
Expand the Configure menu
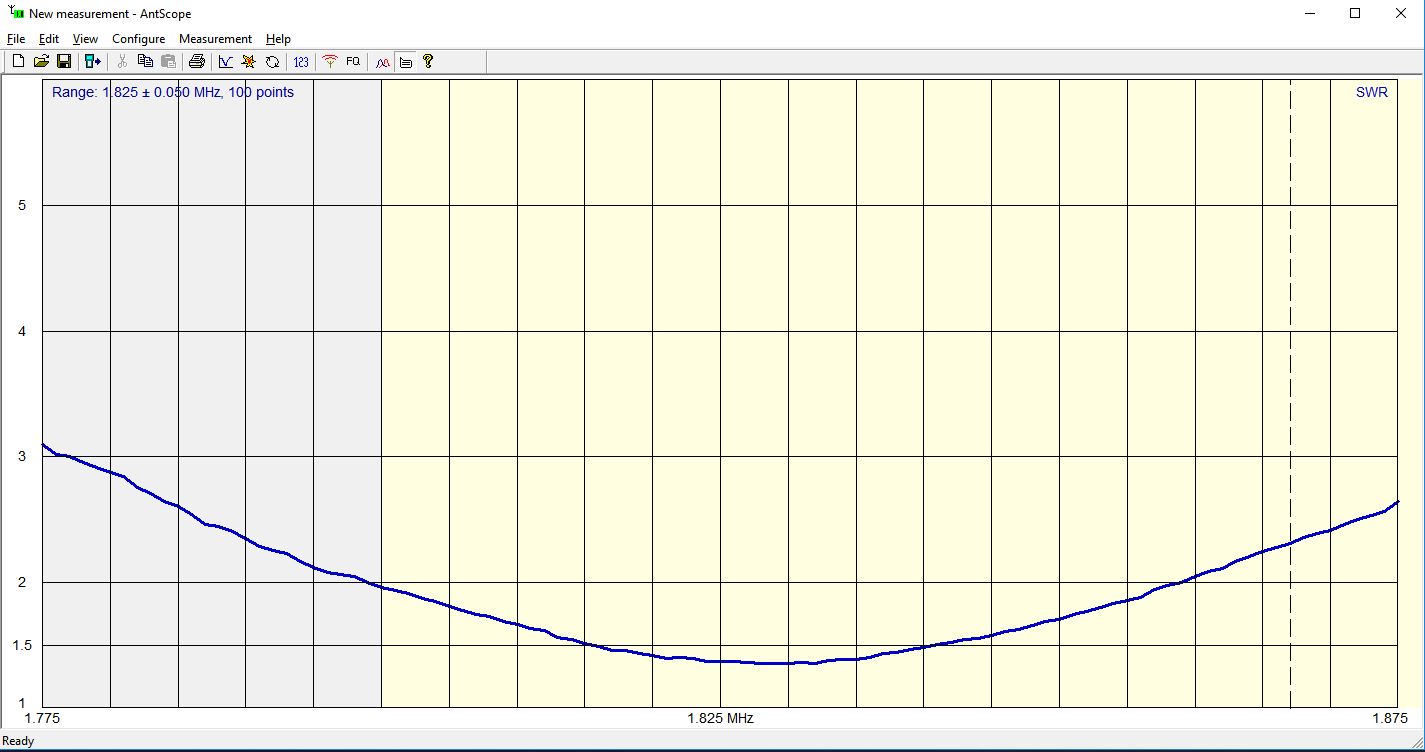point(138,39)
